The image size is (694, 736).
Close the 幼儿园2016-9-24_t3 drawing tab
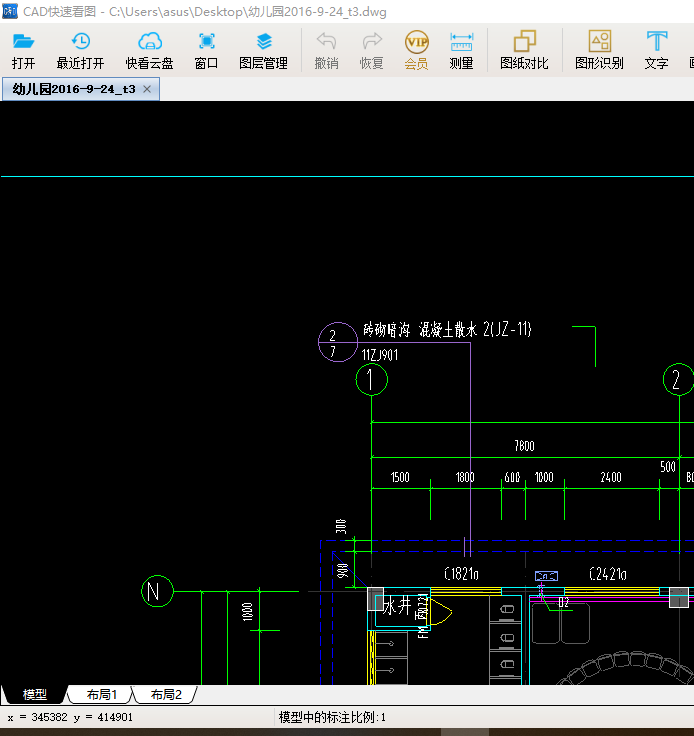147,89
